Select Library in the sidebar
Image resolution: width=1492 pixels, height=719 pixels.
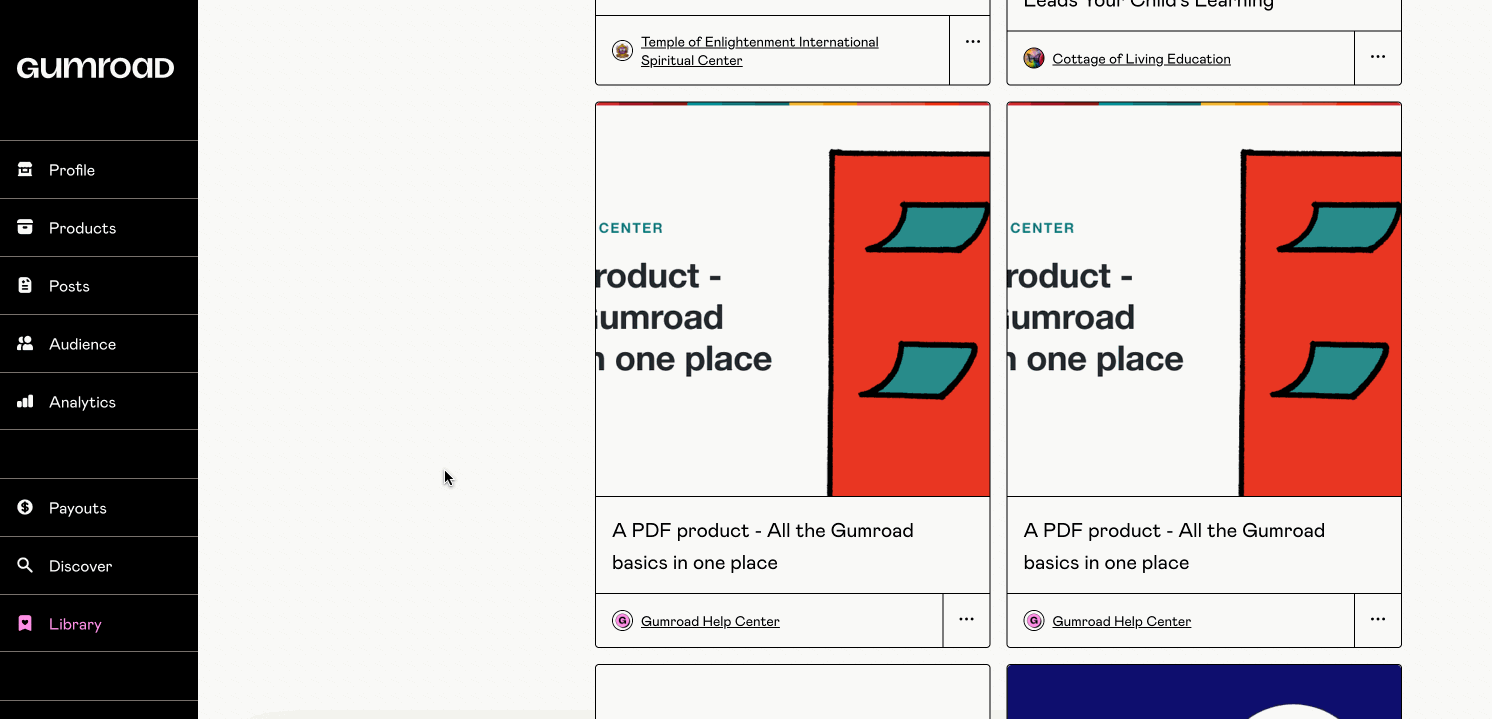pos(99,623)
